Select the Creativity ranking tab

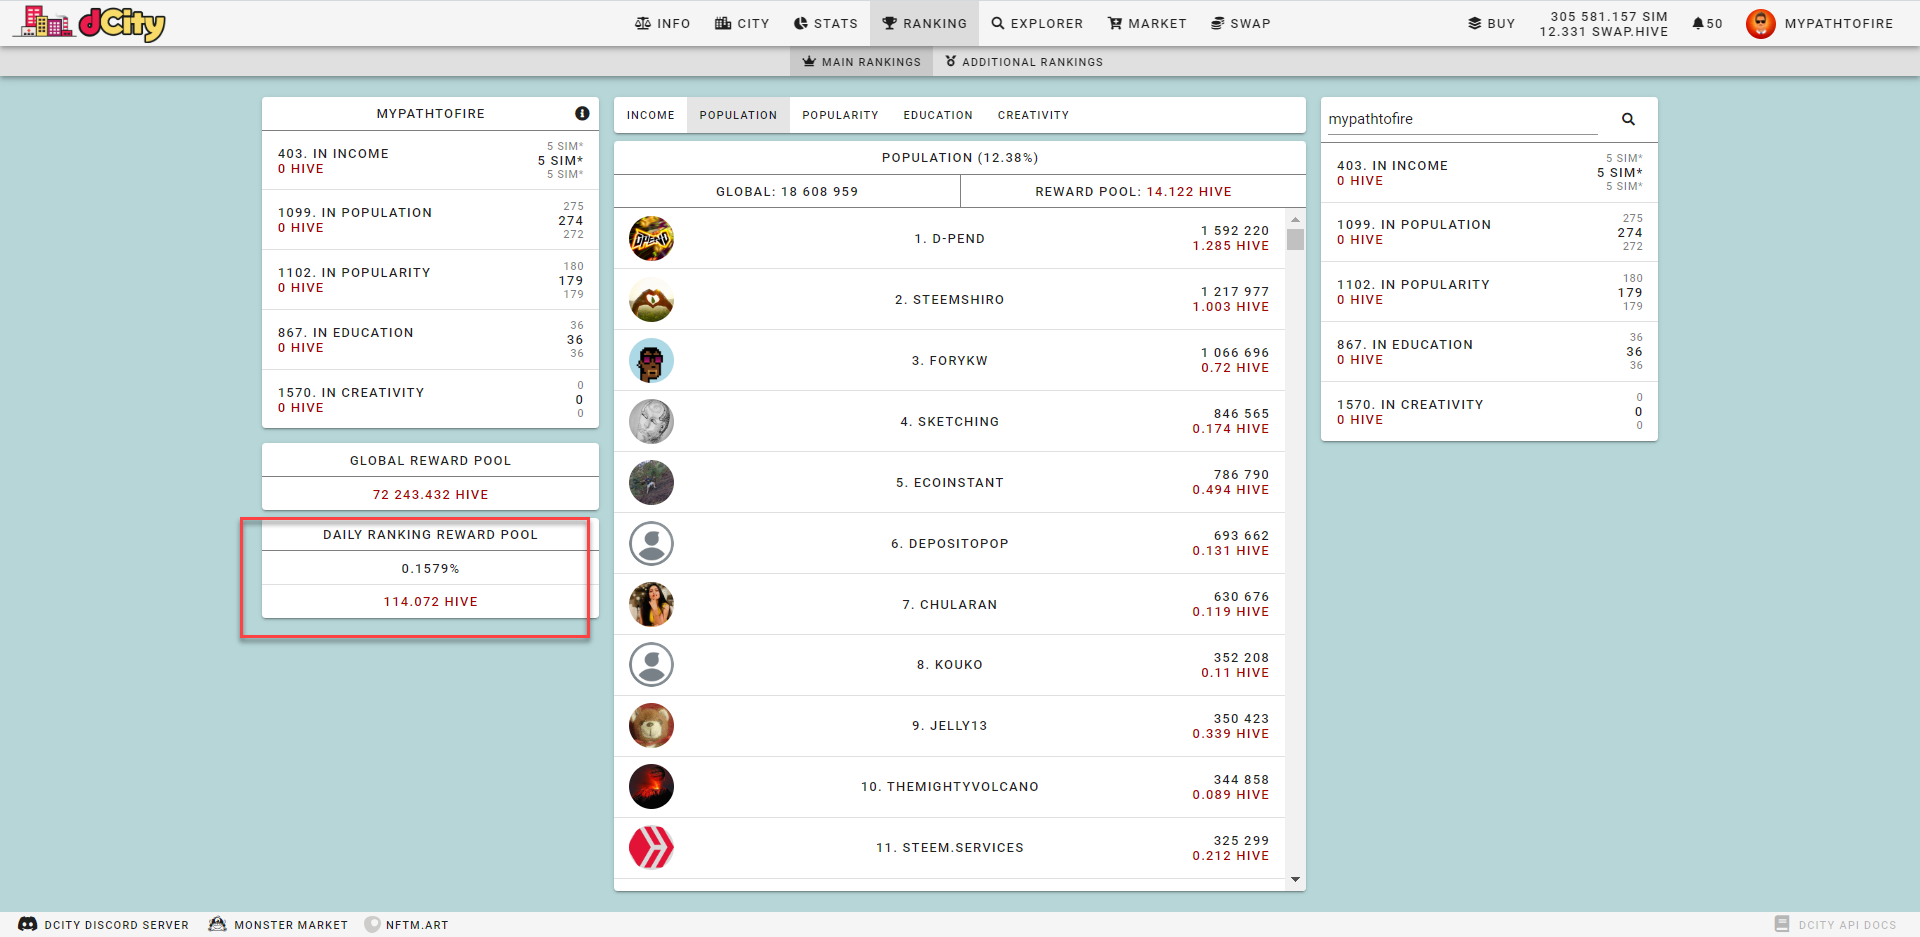pos(1033,115)
